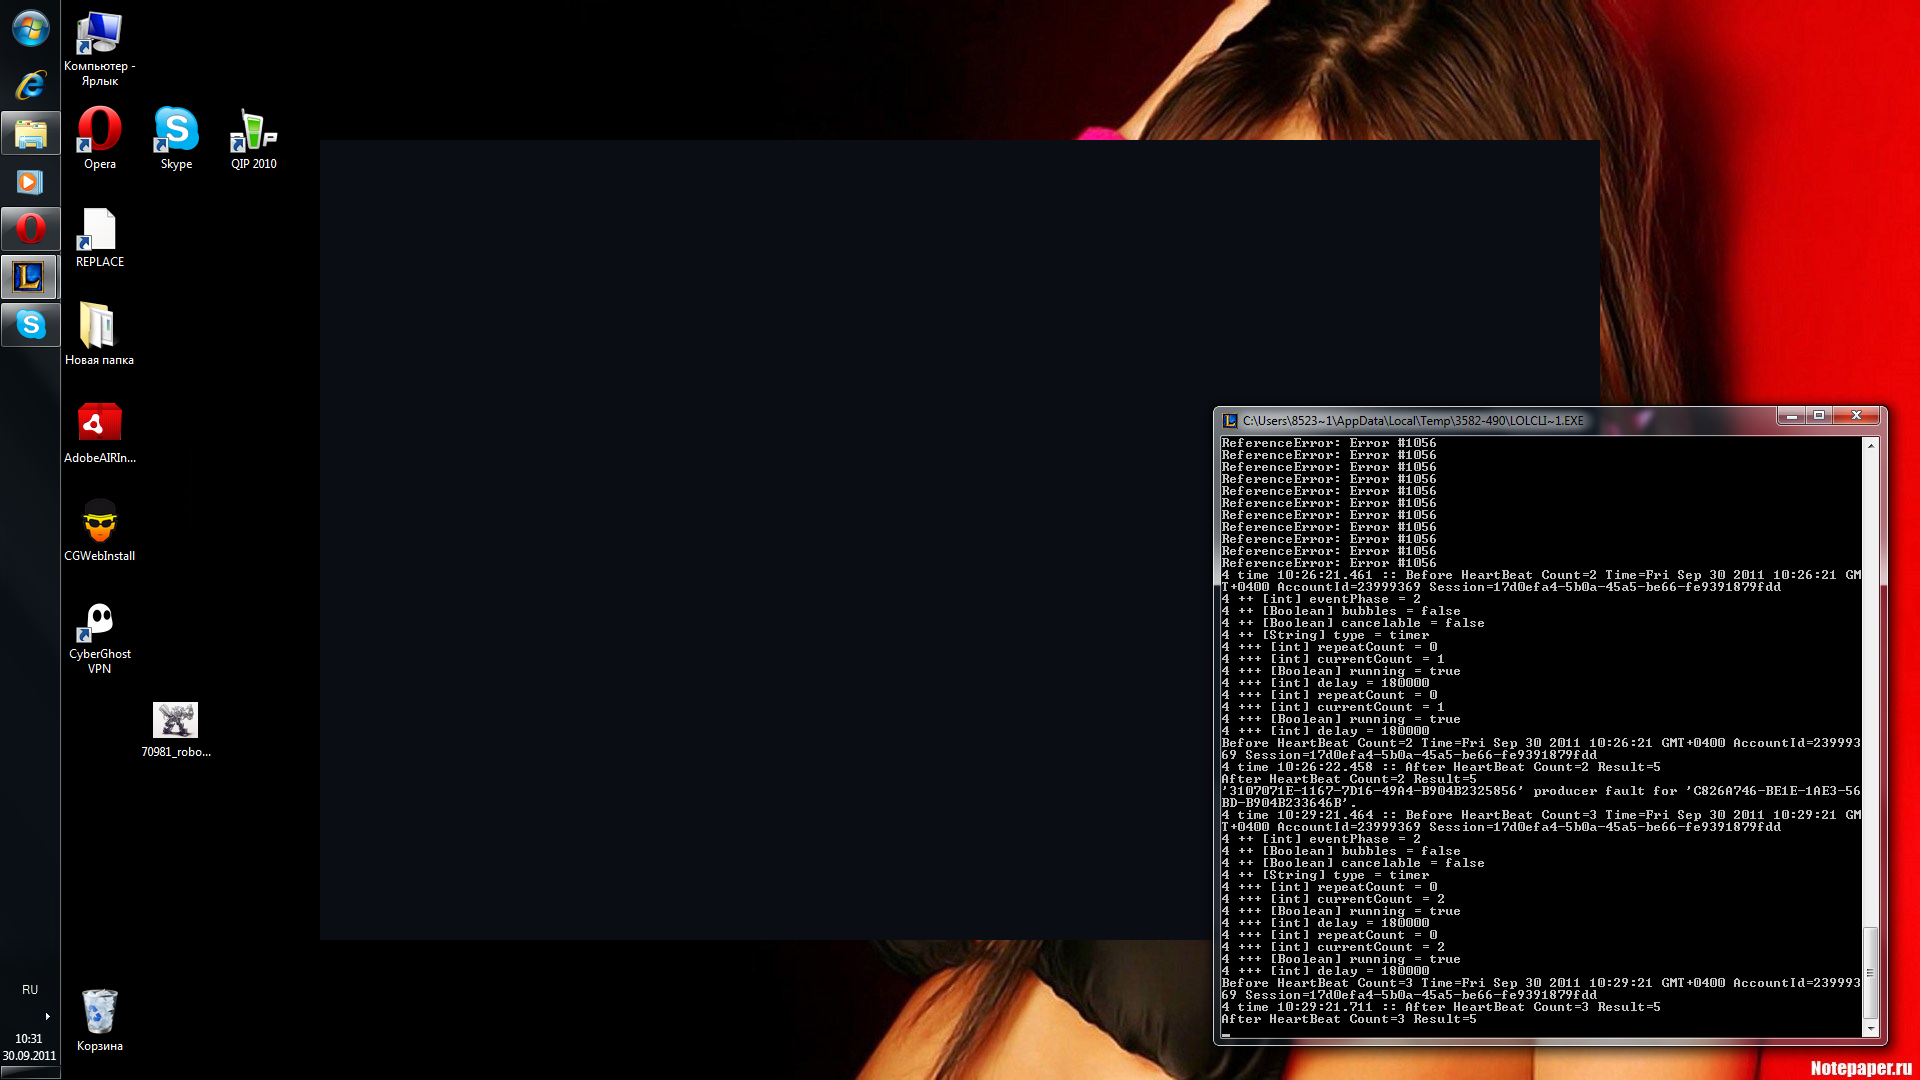Click the console window system menu icon
Screen dimensions: 1920x1080
(x=1230, y=421)
